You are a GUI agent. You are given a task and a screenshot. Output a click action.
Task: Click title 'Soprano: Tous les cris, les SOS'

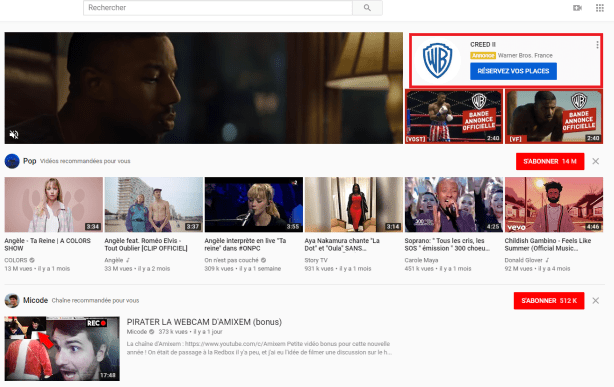447,244
